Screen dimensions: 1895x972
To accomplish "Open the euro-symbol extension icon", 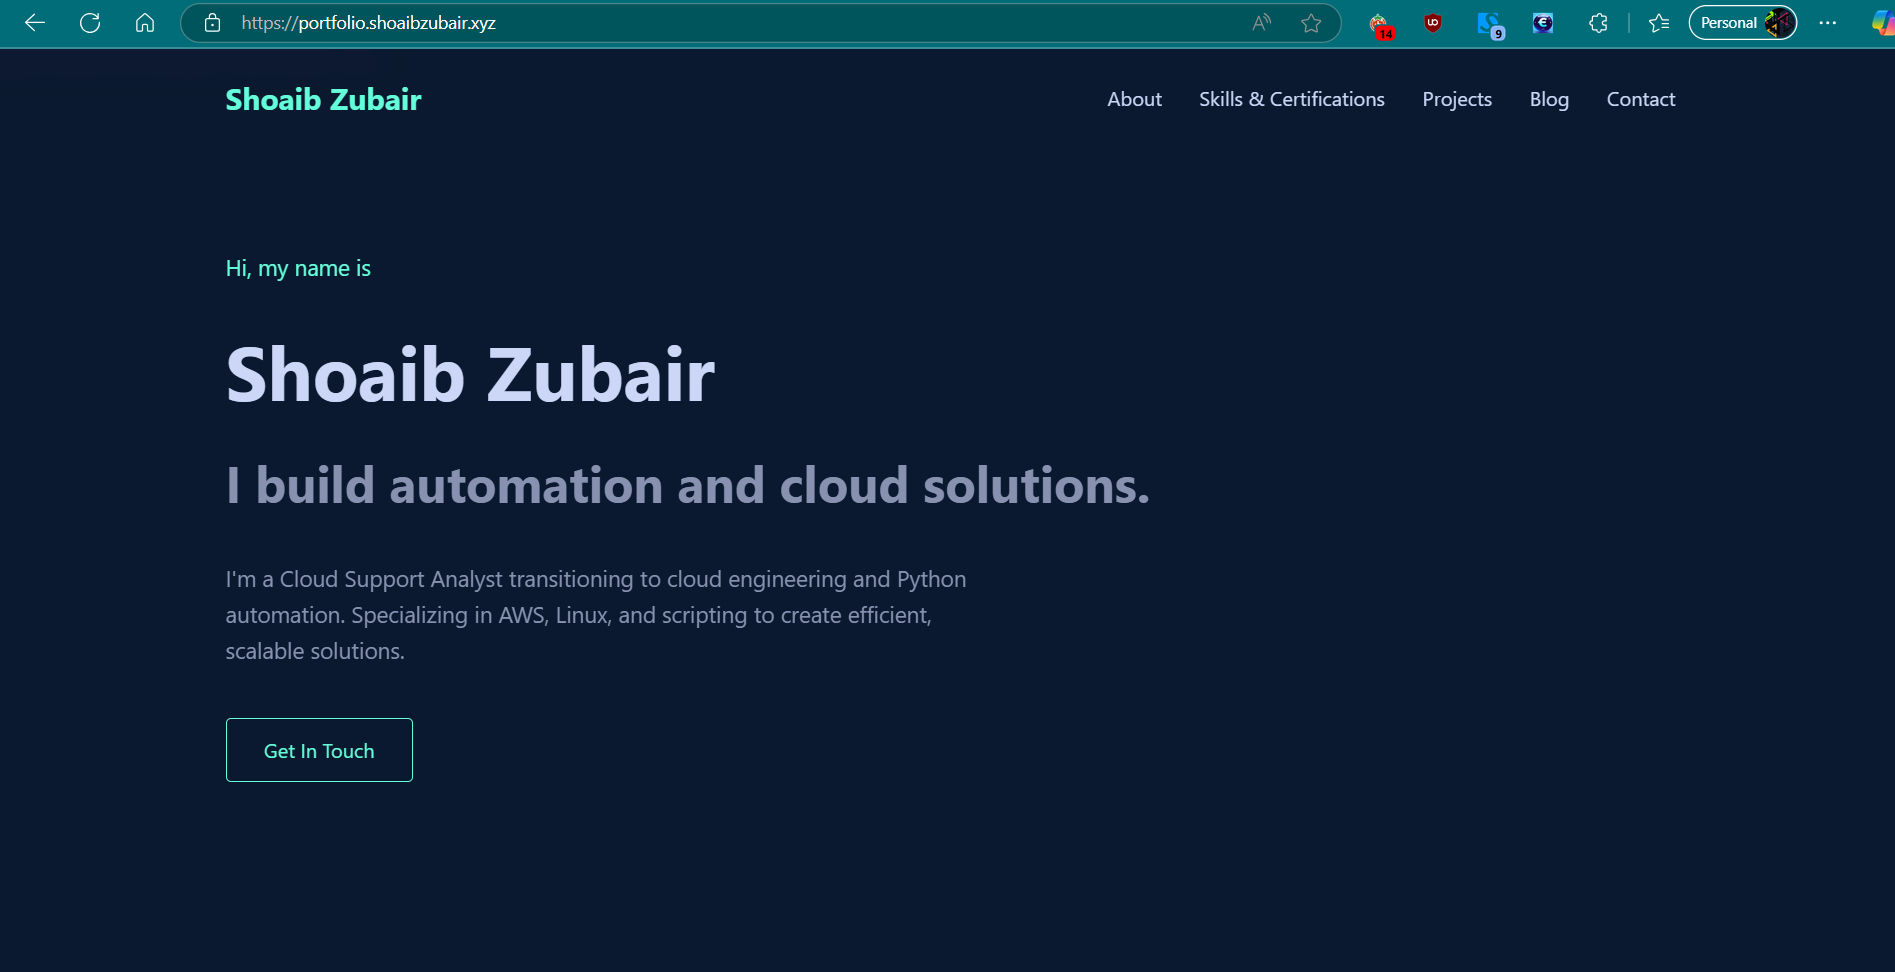I will coord(1543,23).
